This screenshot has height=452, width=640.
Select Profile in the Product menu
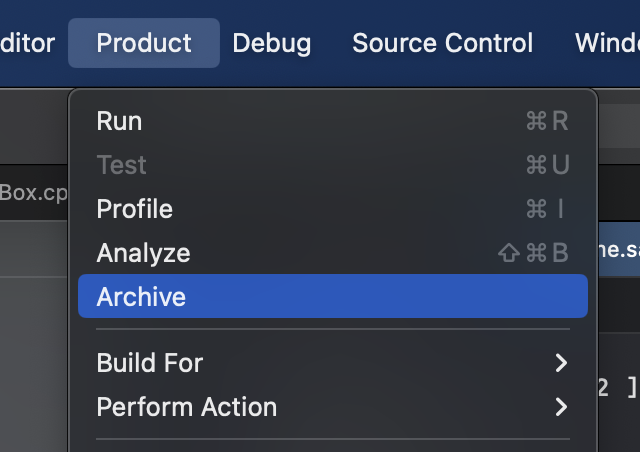(134, 209)
